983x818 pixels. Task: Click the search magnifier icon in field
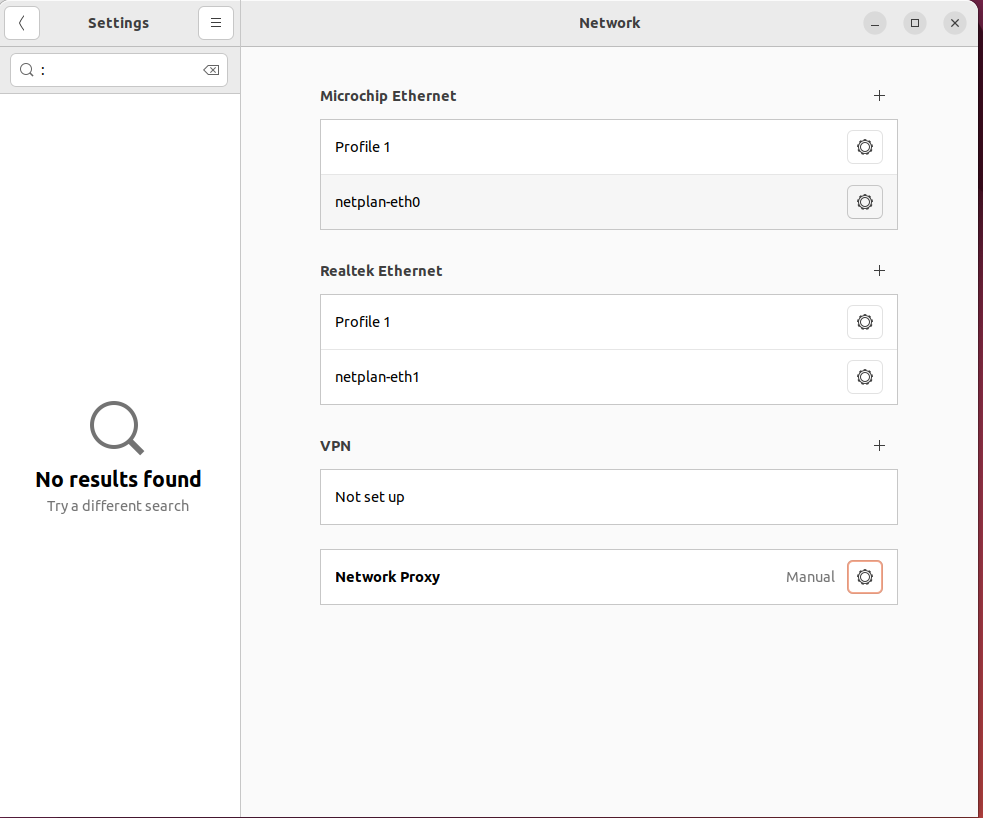point(26,70)
